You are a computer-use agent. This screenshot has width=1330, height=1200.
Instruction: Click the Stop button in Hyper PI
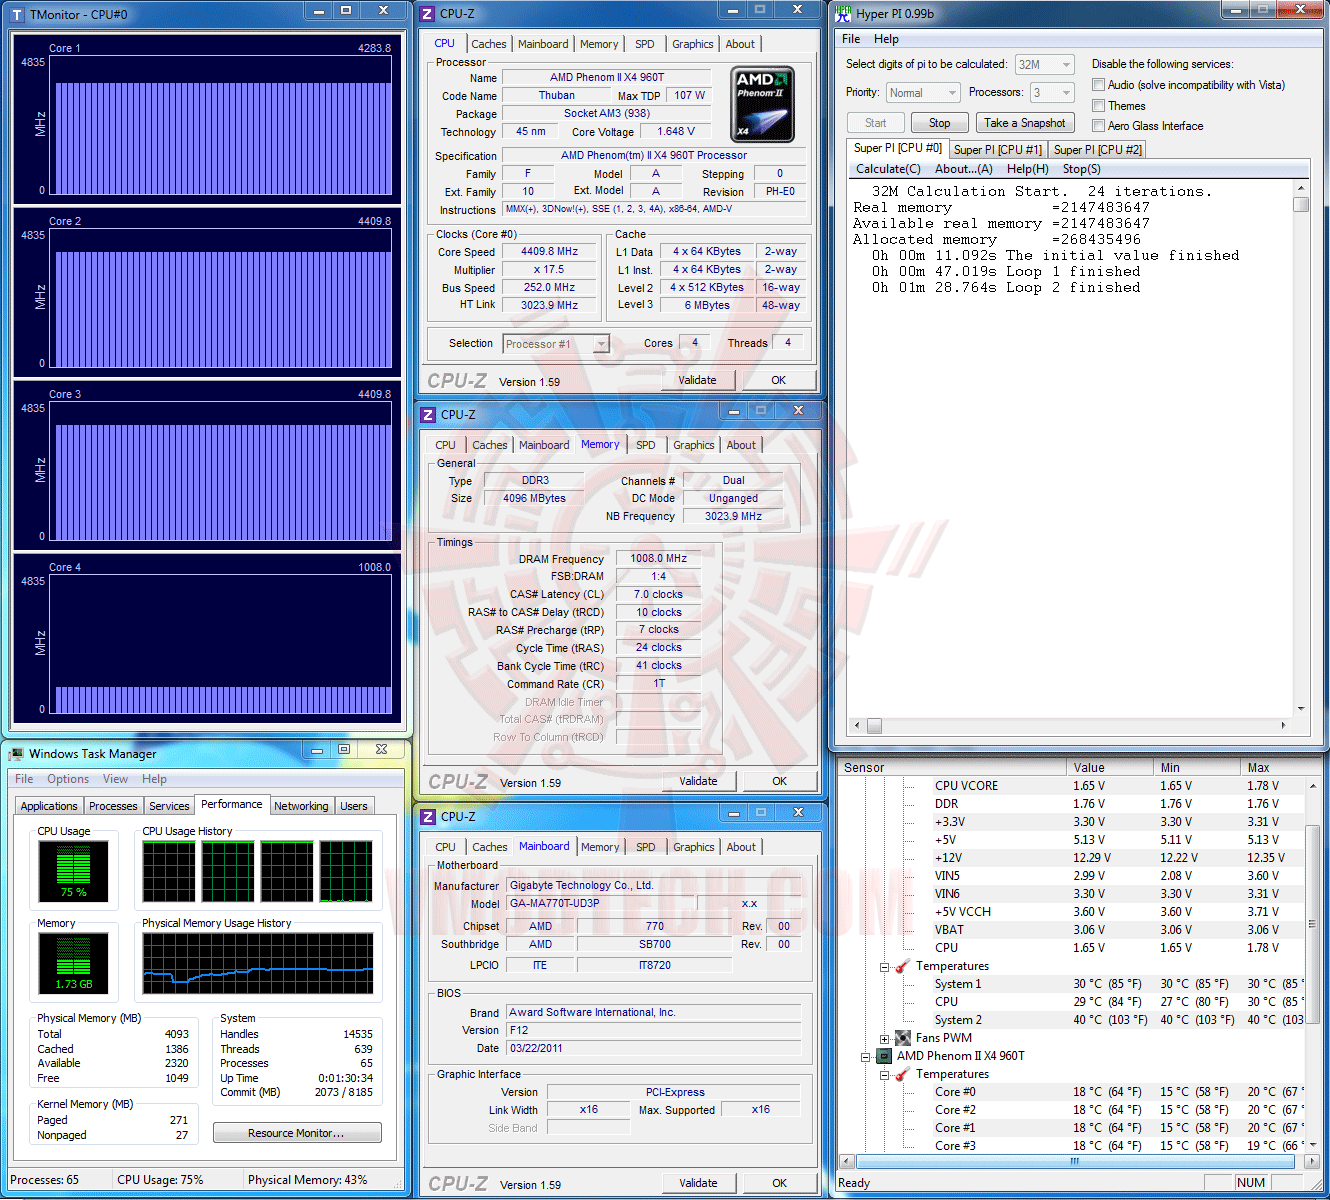coord(940,123)
